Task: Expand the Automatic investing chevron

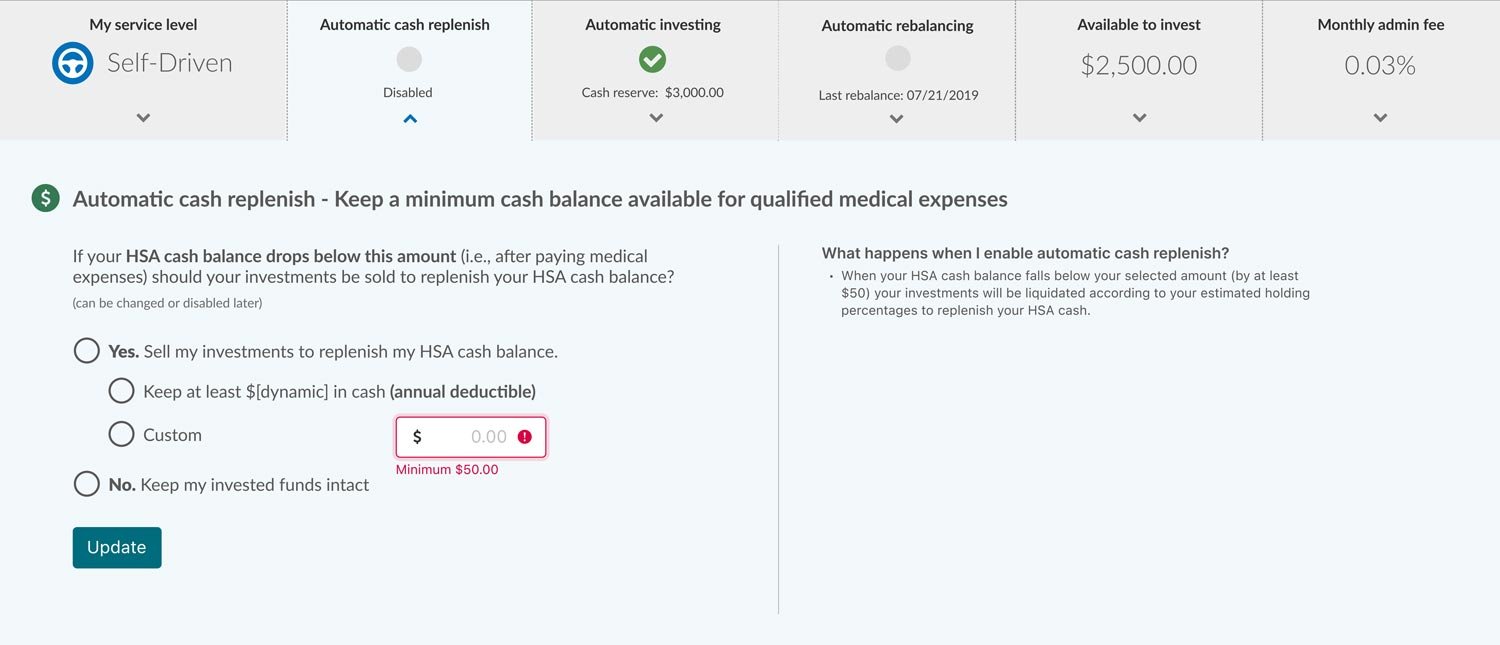Action: tap(656, 117)
